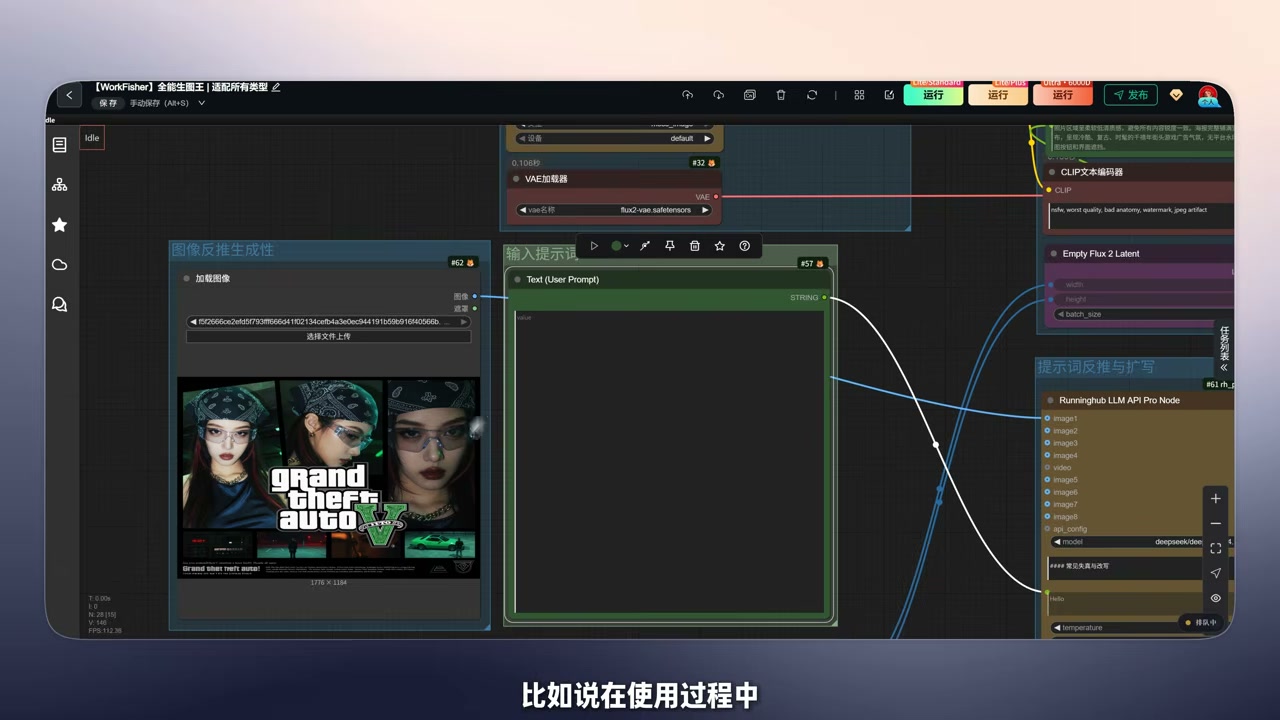
Task: Delete the workflow with the top toolbar trash icon
Action: point(781,95)
